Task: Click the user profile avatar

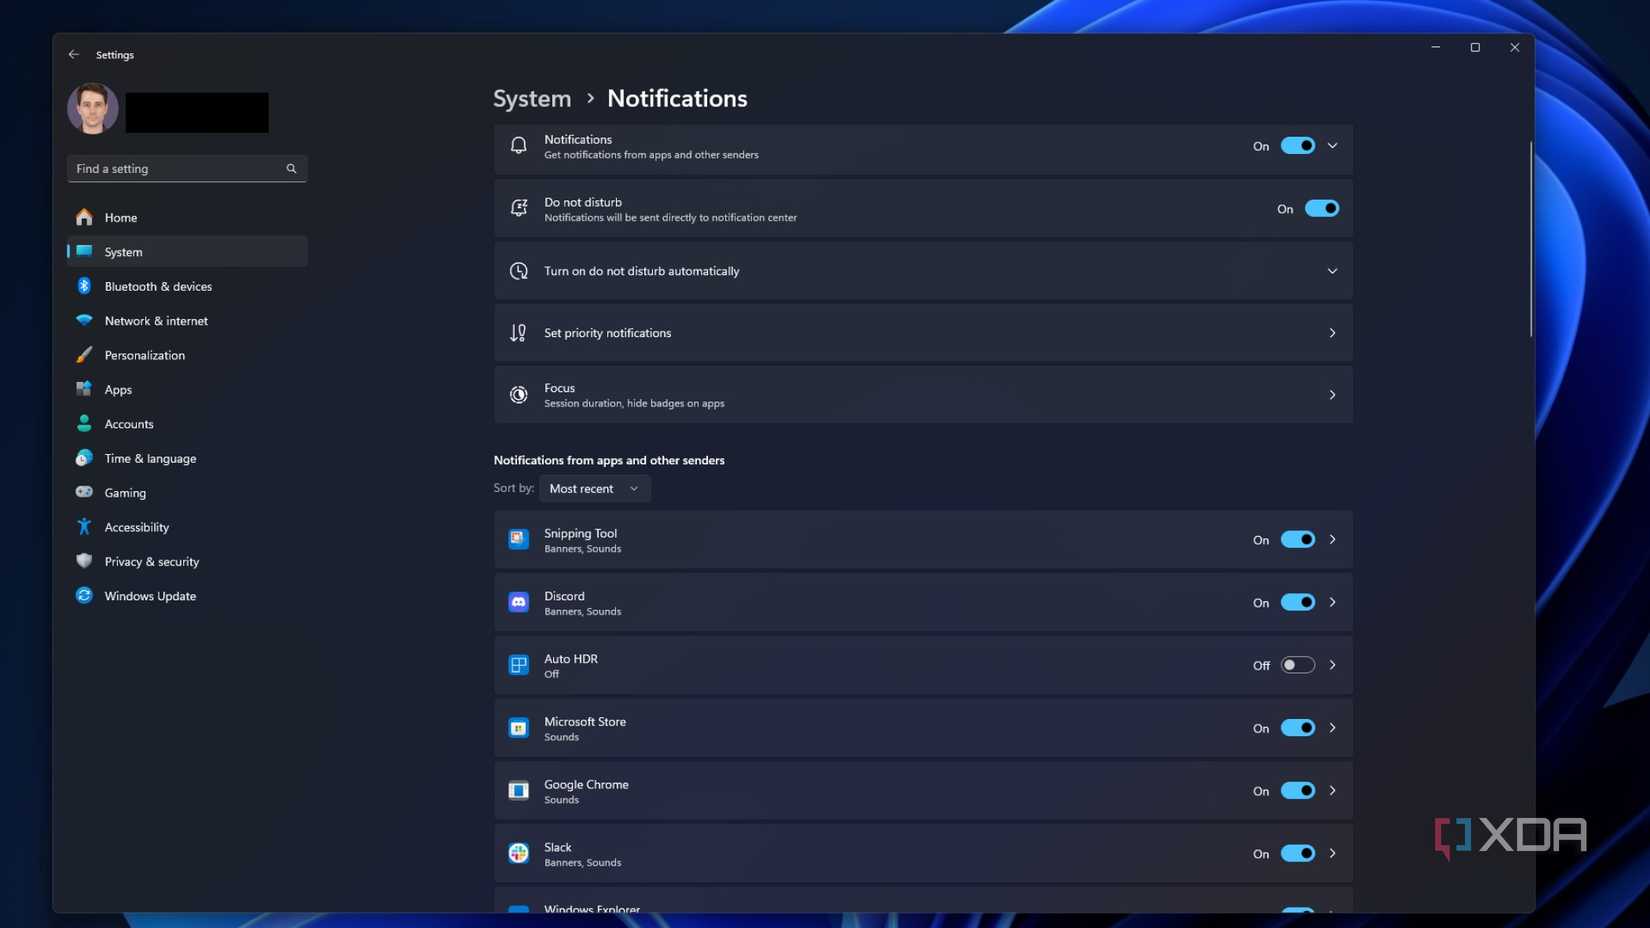Action: [x=93, y=109]
